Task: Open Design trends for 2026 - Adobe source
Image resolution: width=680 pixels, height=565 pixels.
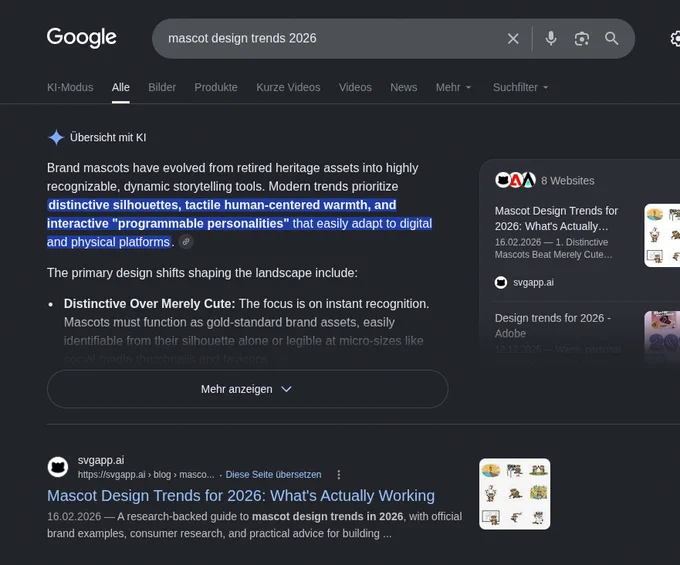Action: point(552,326)
